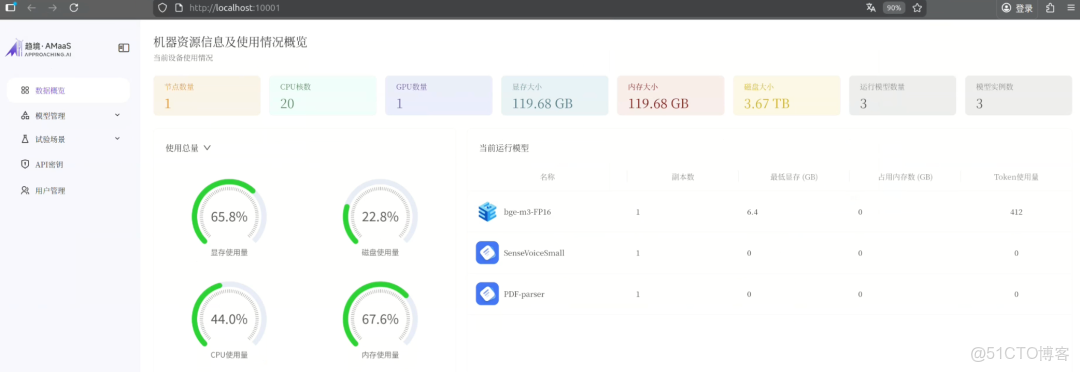This screenshot has height=372, width=1080.
Task: Select the SenseVoiceSmall model name
Action: (534, 253)
